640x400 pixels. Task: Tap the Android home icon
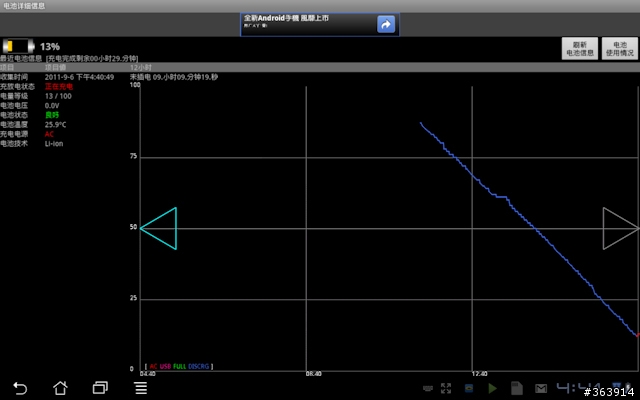click(60, 387)
